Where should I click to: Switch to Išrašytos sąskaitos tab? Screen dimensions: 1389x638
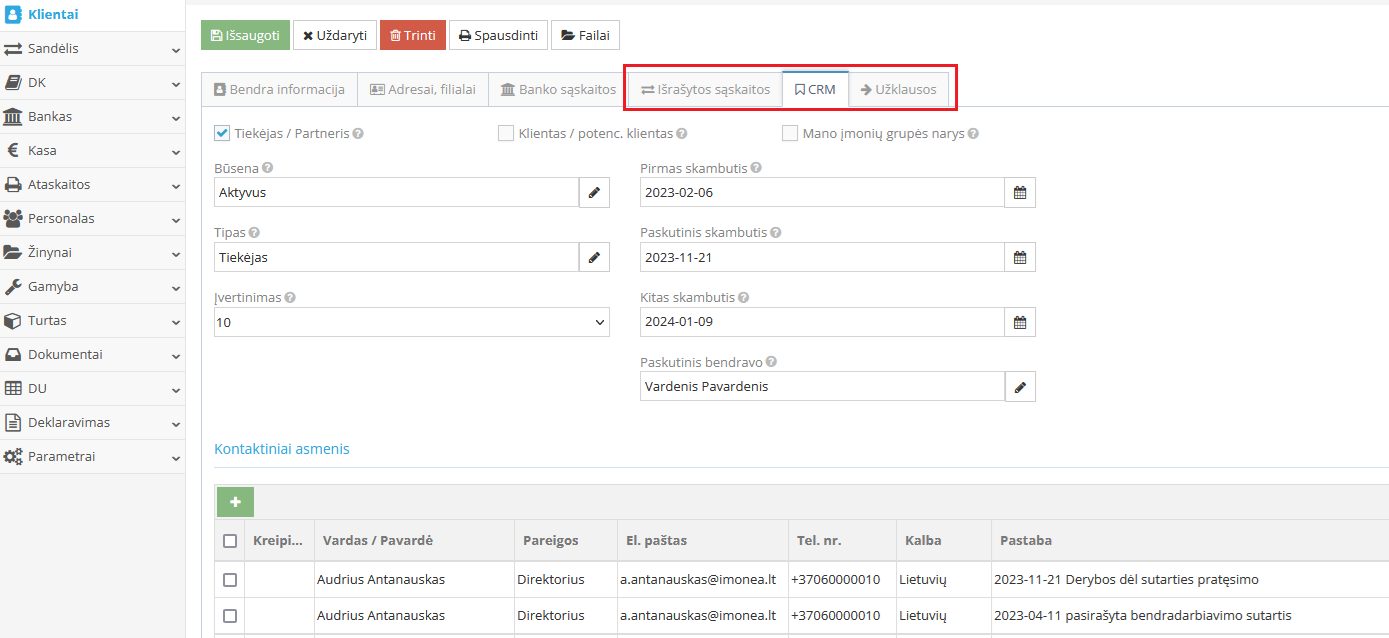point(706,90)
